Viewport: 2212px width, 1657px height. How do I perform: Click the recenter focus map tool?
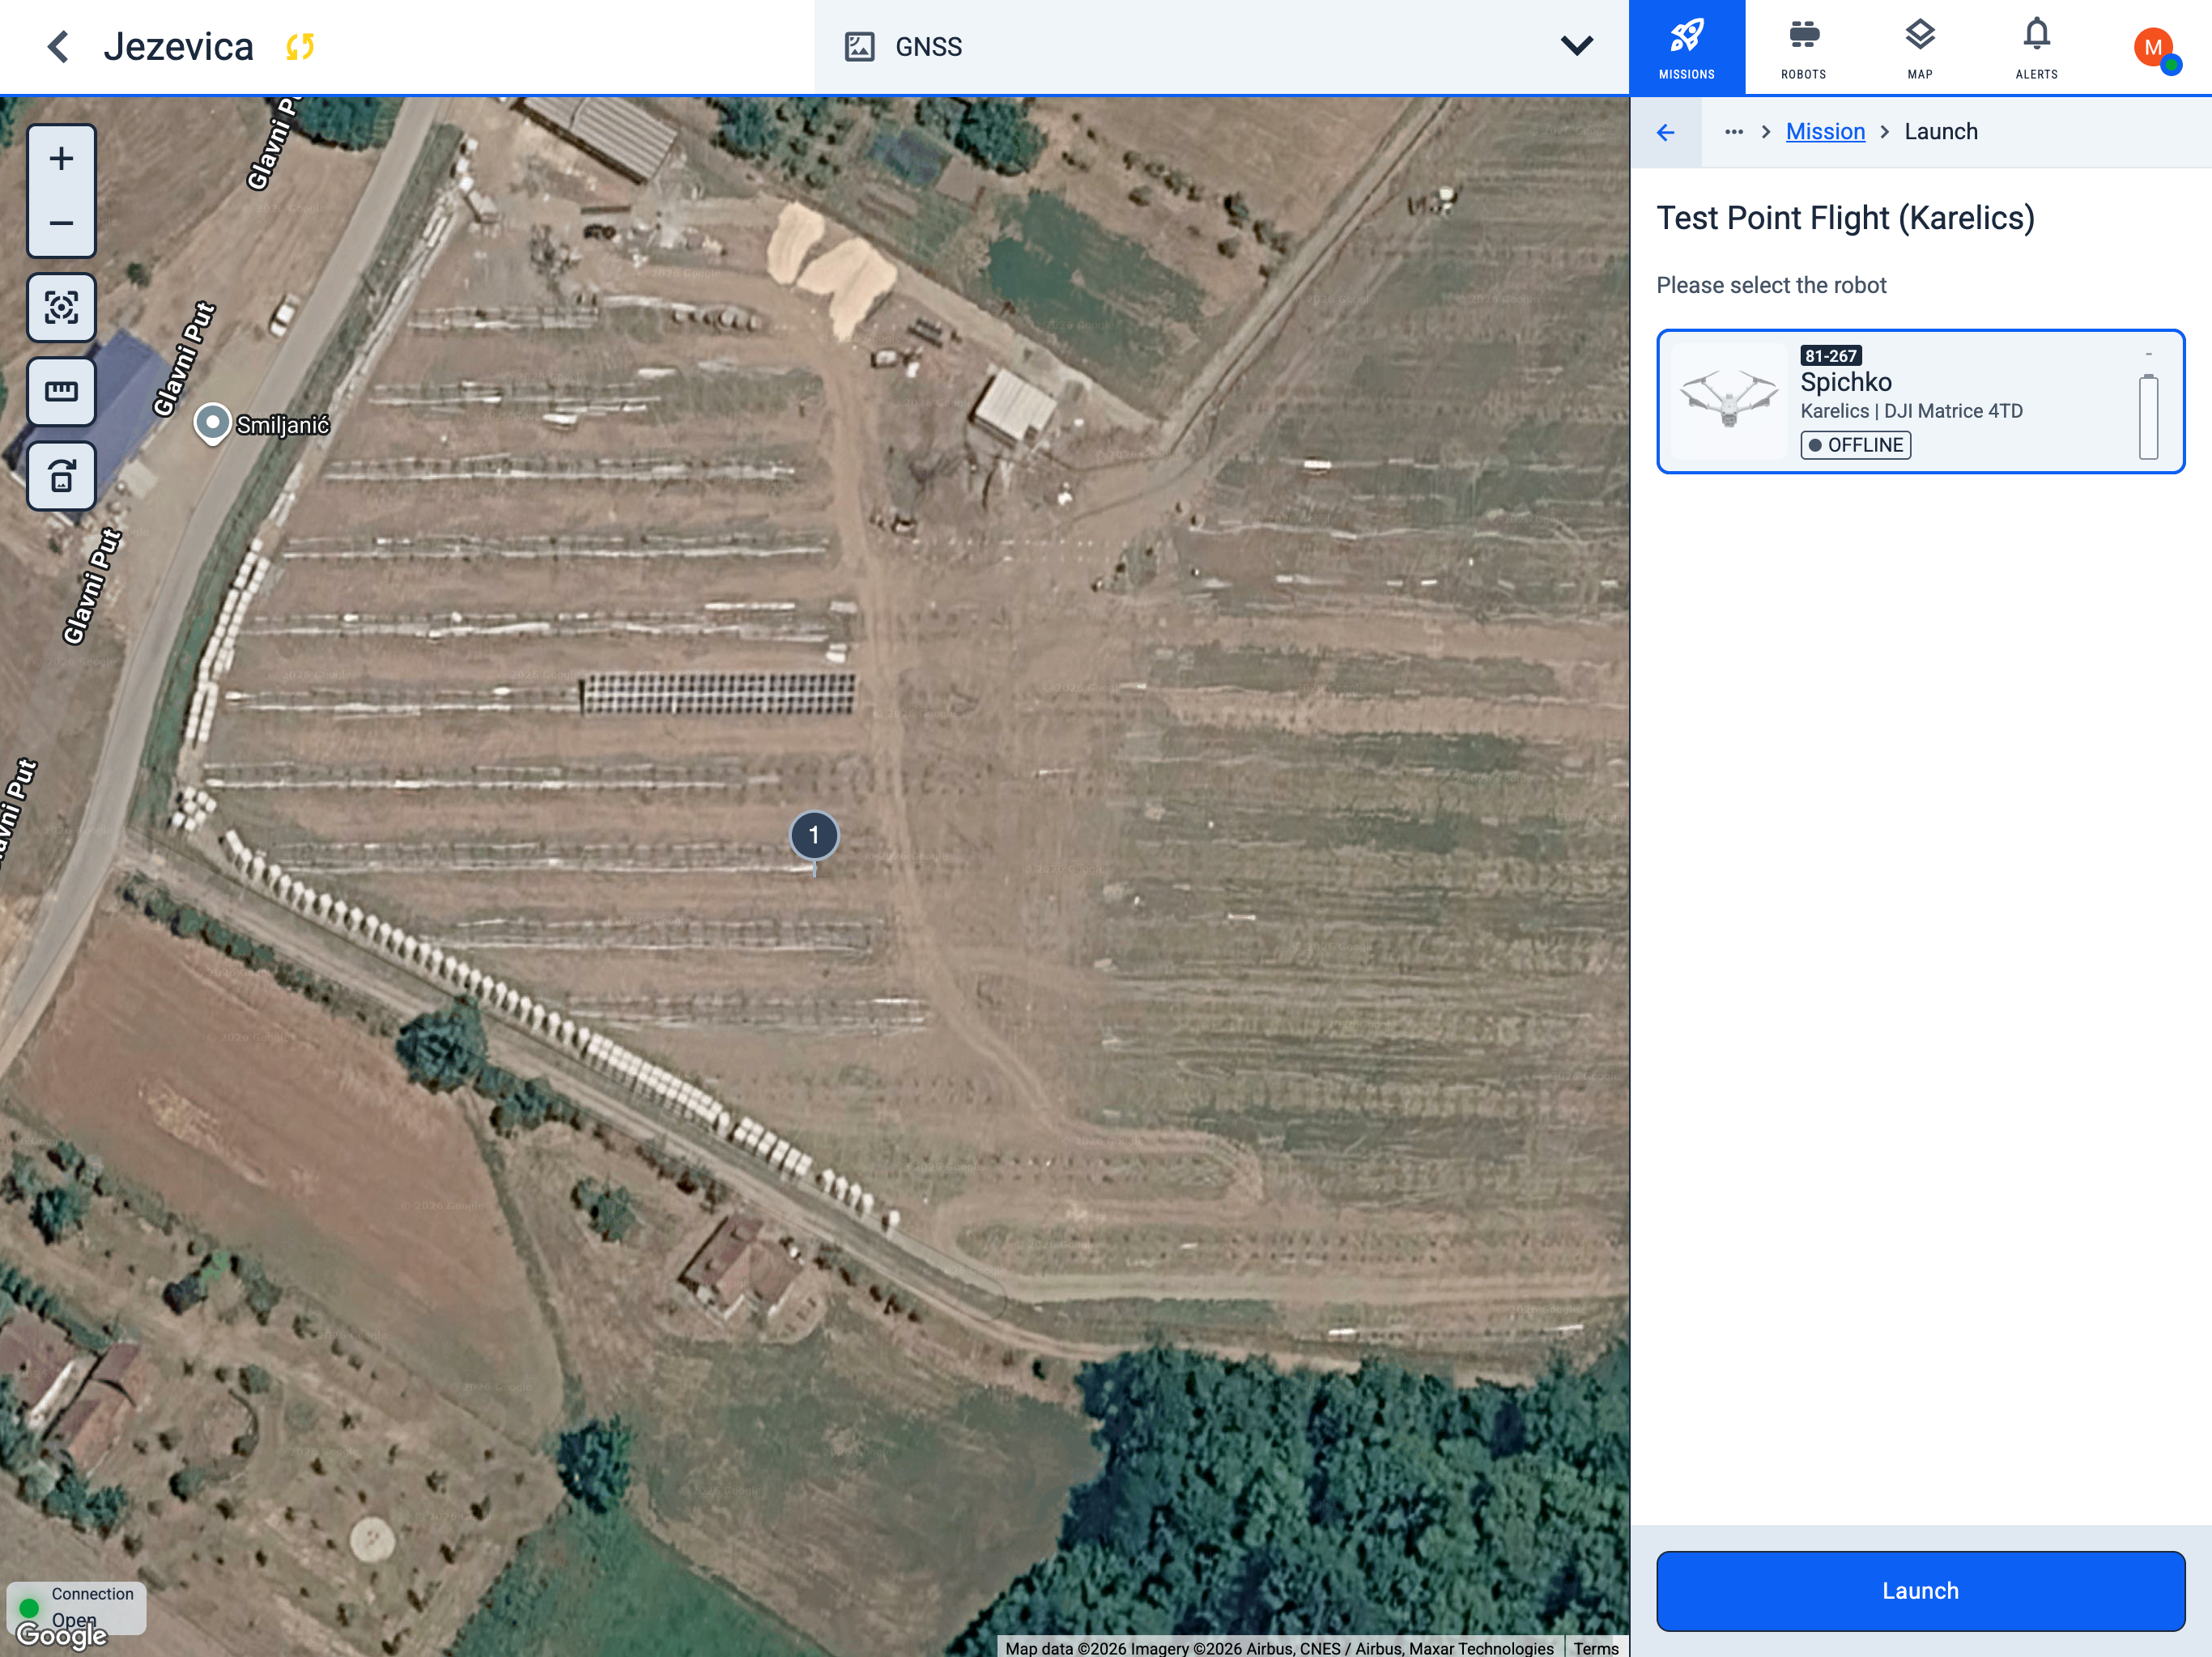tap(61, 307)
